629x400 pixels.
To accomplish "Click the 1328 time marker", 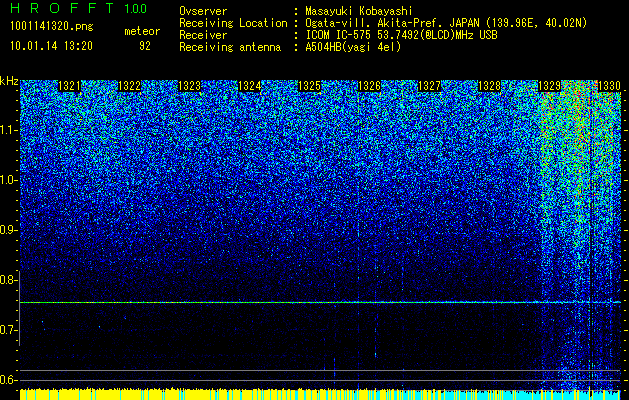I will [489, 86].
